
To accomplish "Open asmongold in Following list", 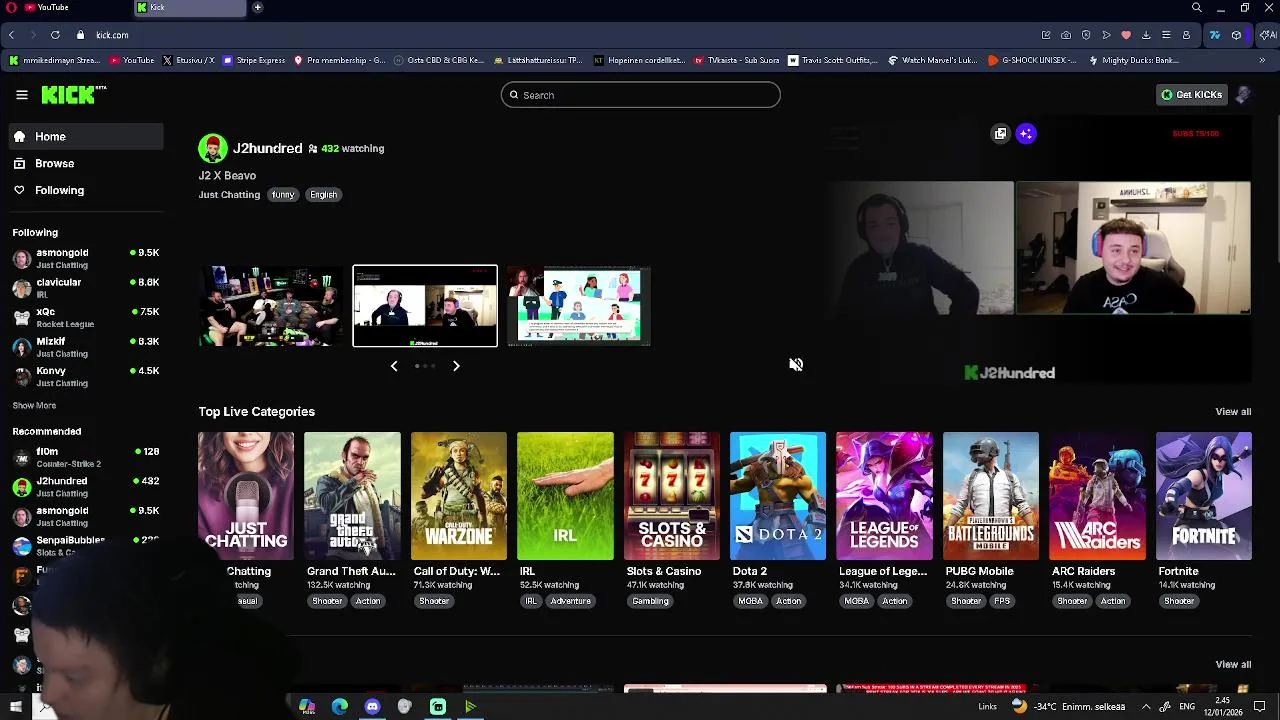I will (x=85, y=258).
